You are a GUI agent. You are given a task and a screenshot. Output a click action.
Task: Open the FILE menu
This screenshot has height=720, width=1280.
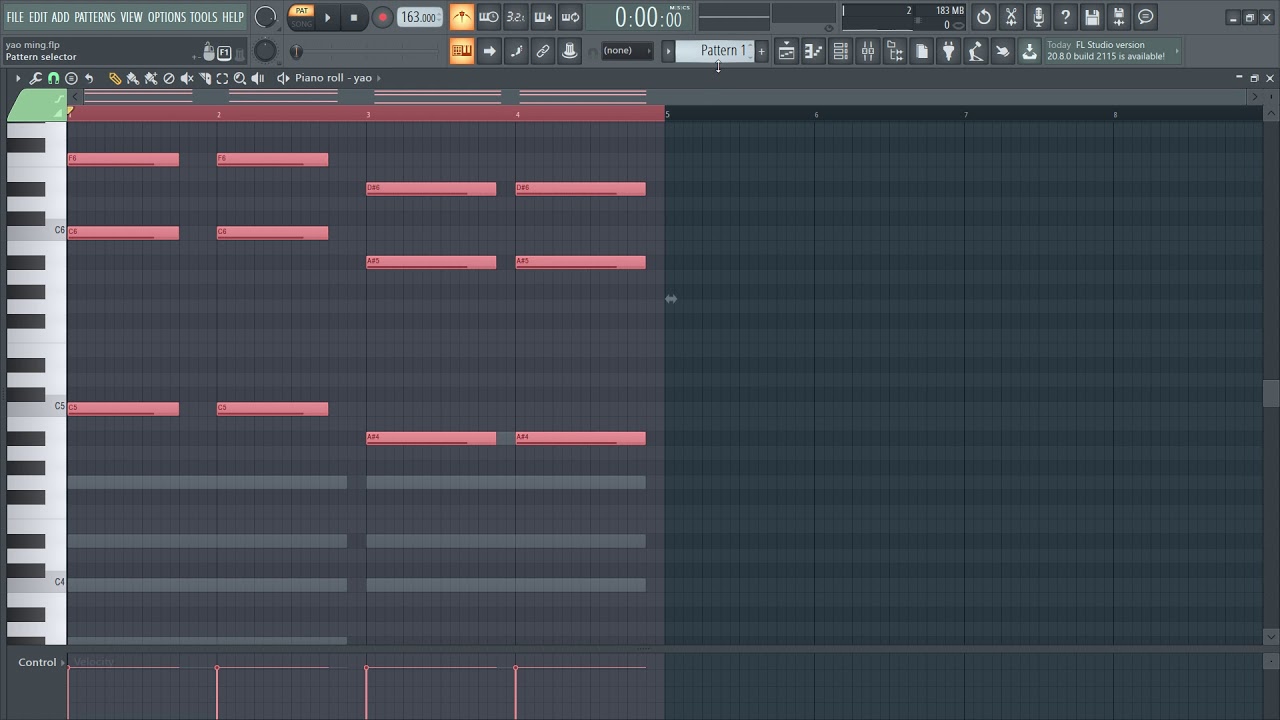(15, 17)
